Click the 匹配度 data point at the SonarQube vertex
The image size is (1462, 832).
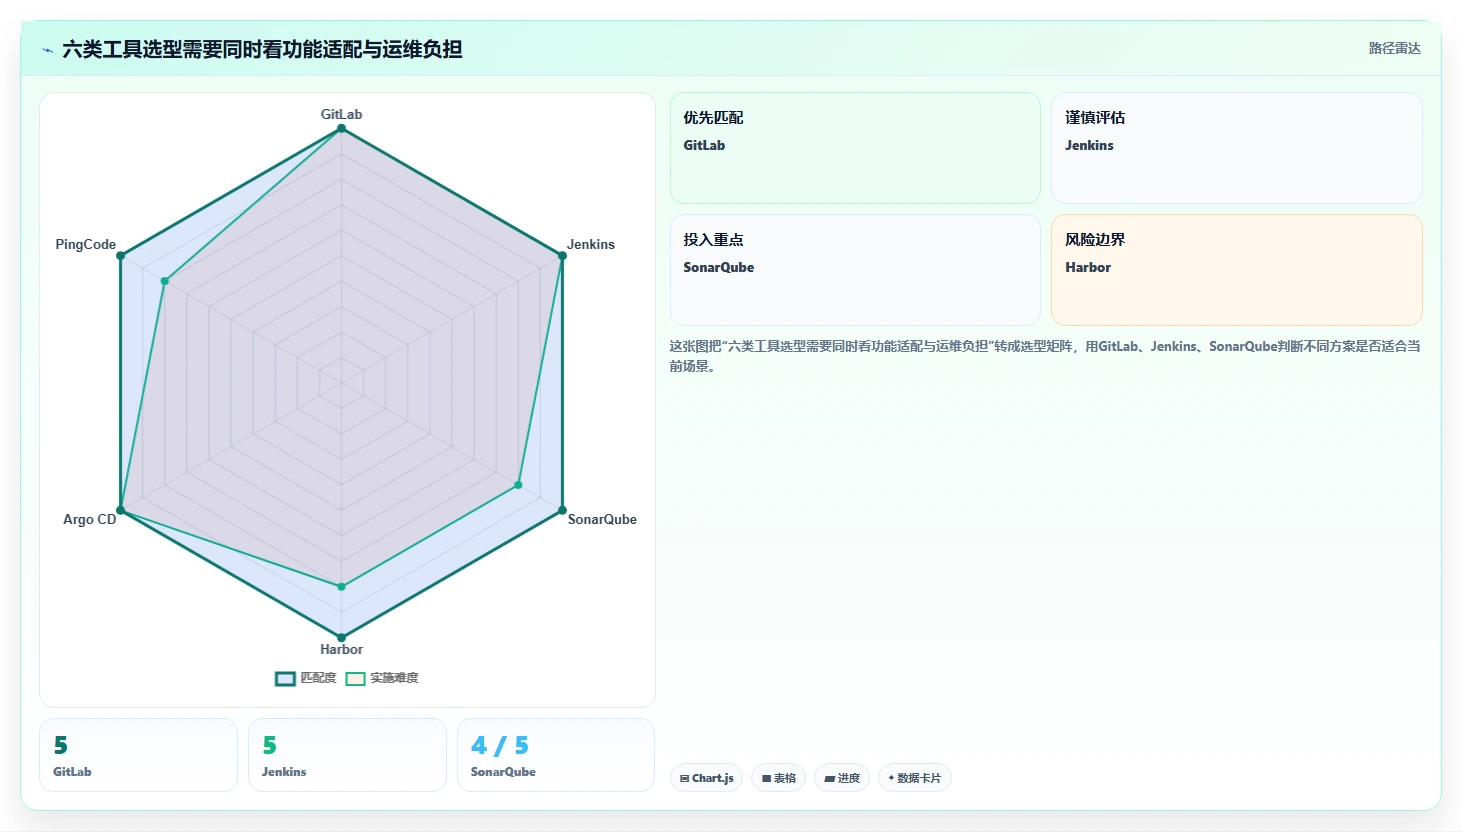(x=562, y=510)
